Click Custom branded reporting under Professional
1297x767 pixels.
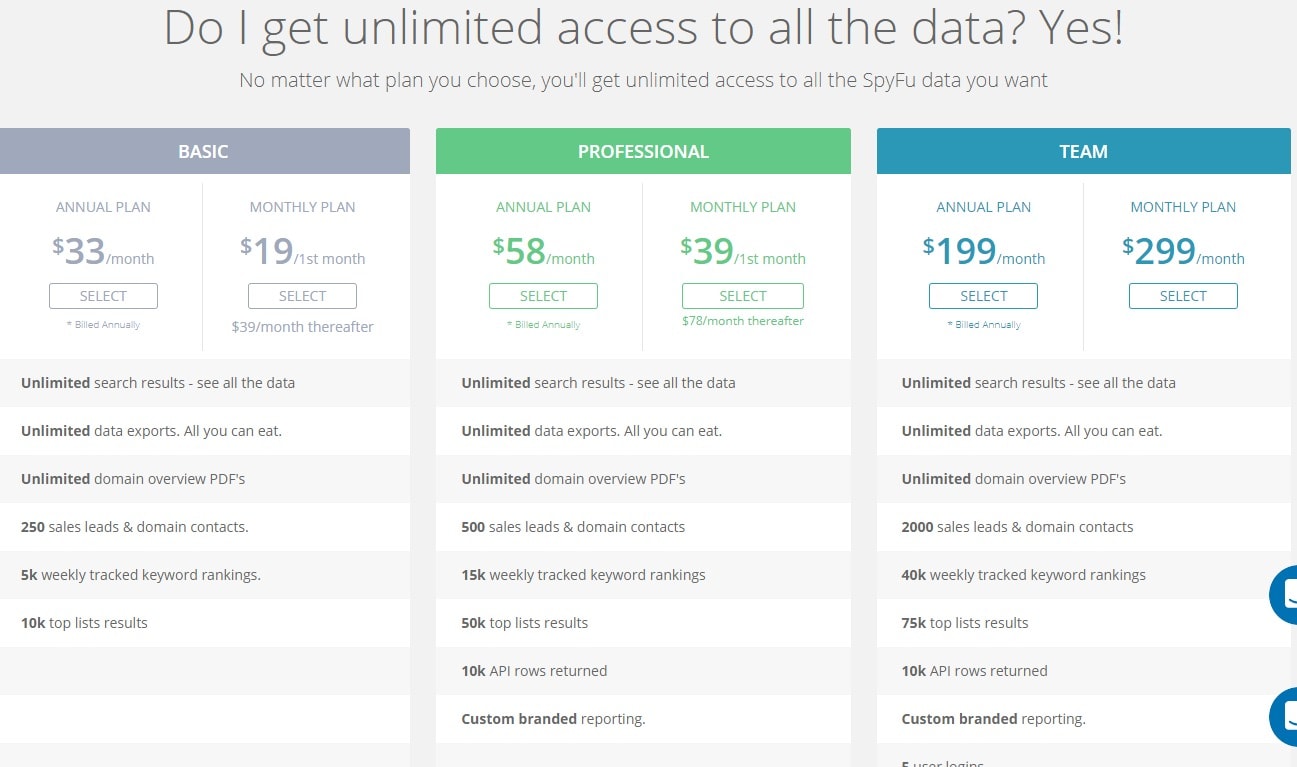click(553, 719)
